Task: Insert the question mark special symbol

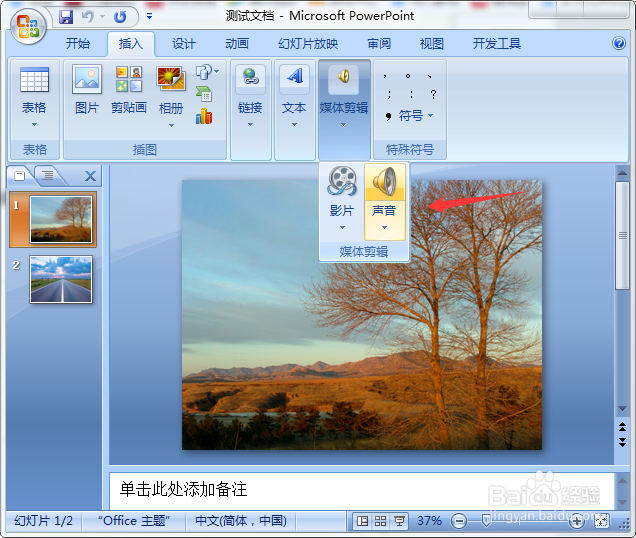Action: pyautogui.click(x=433, y=94)
